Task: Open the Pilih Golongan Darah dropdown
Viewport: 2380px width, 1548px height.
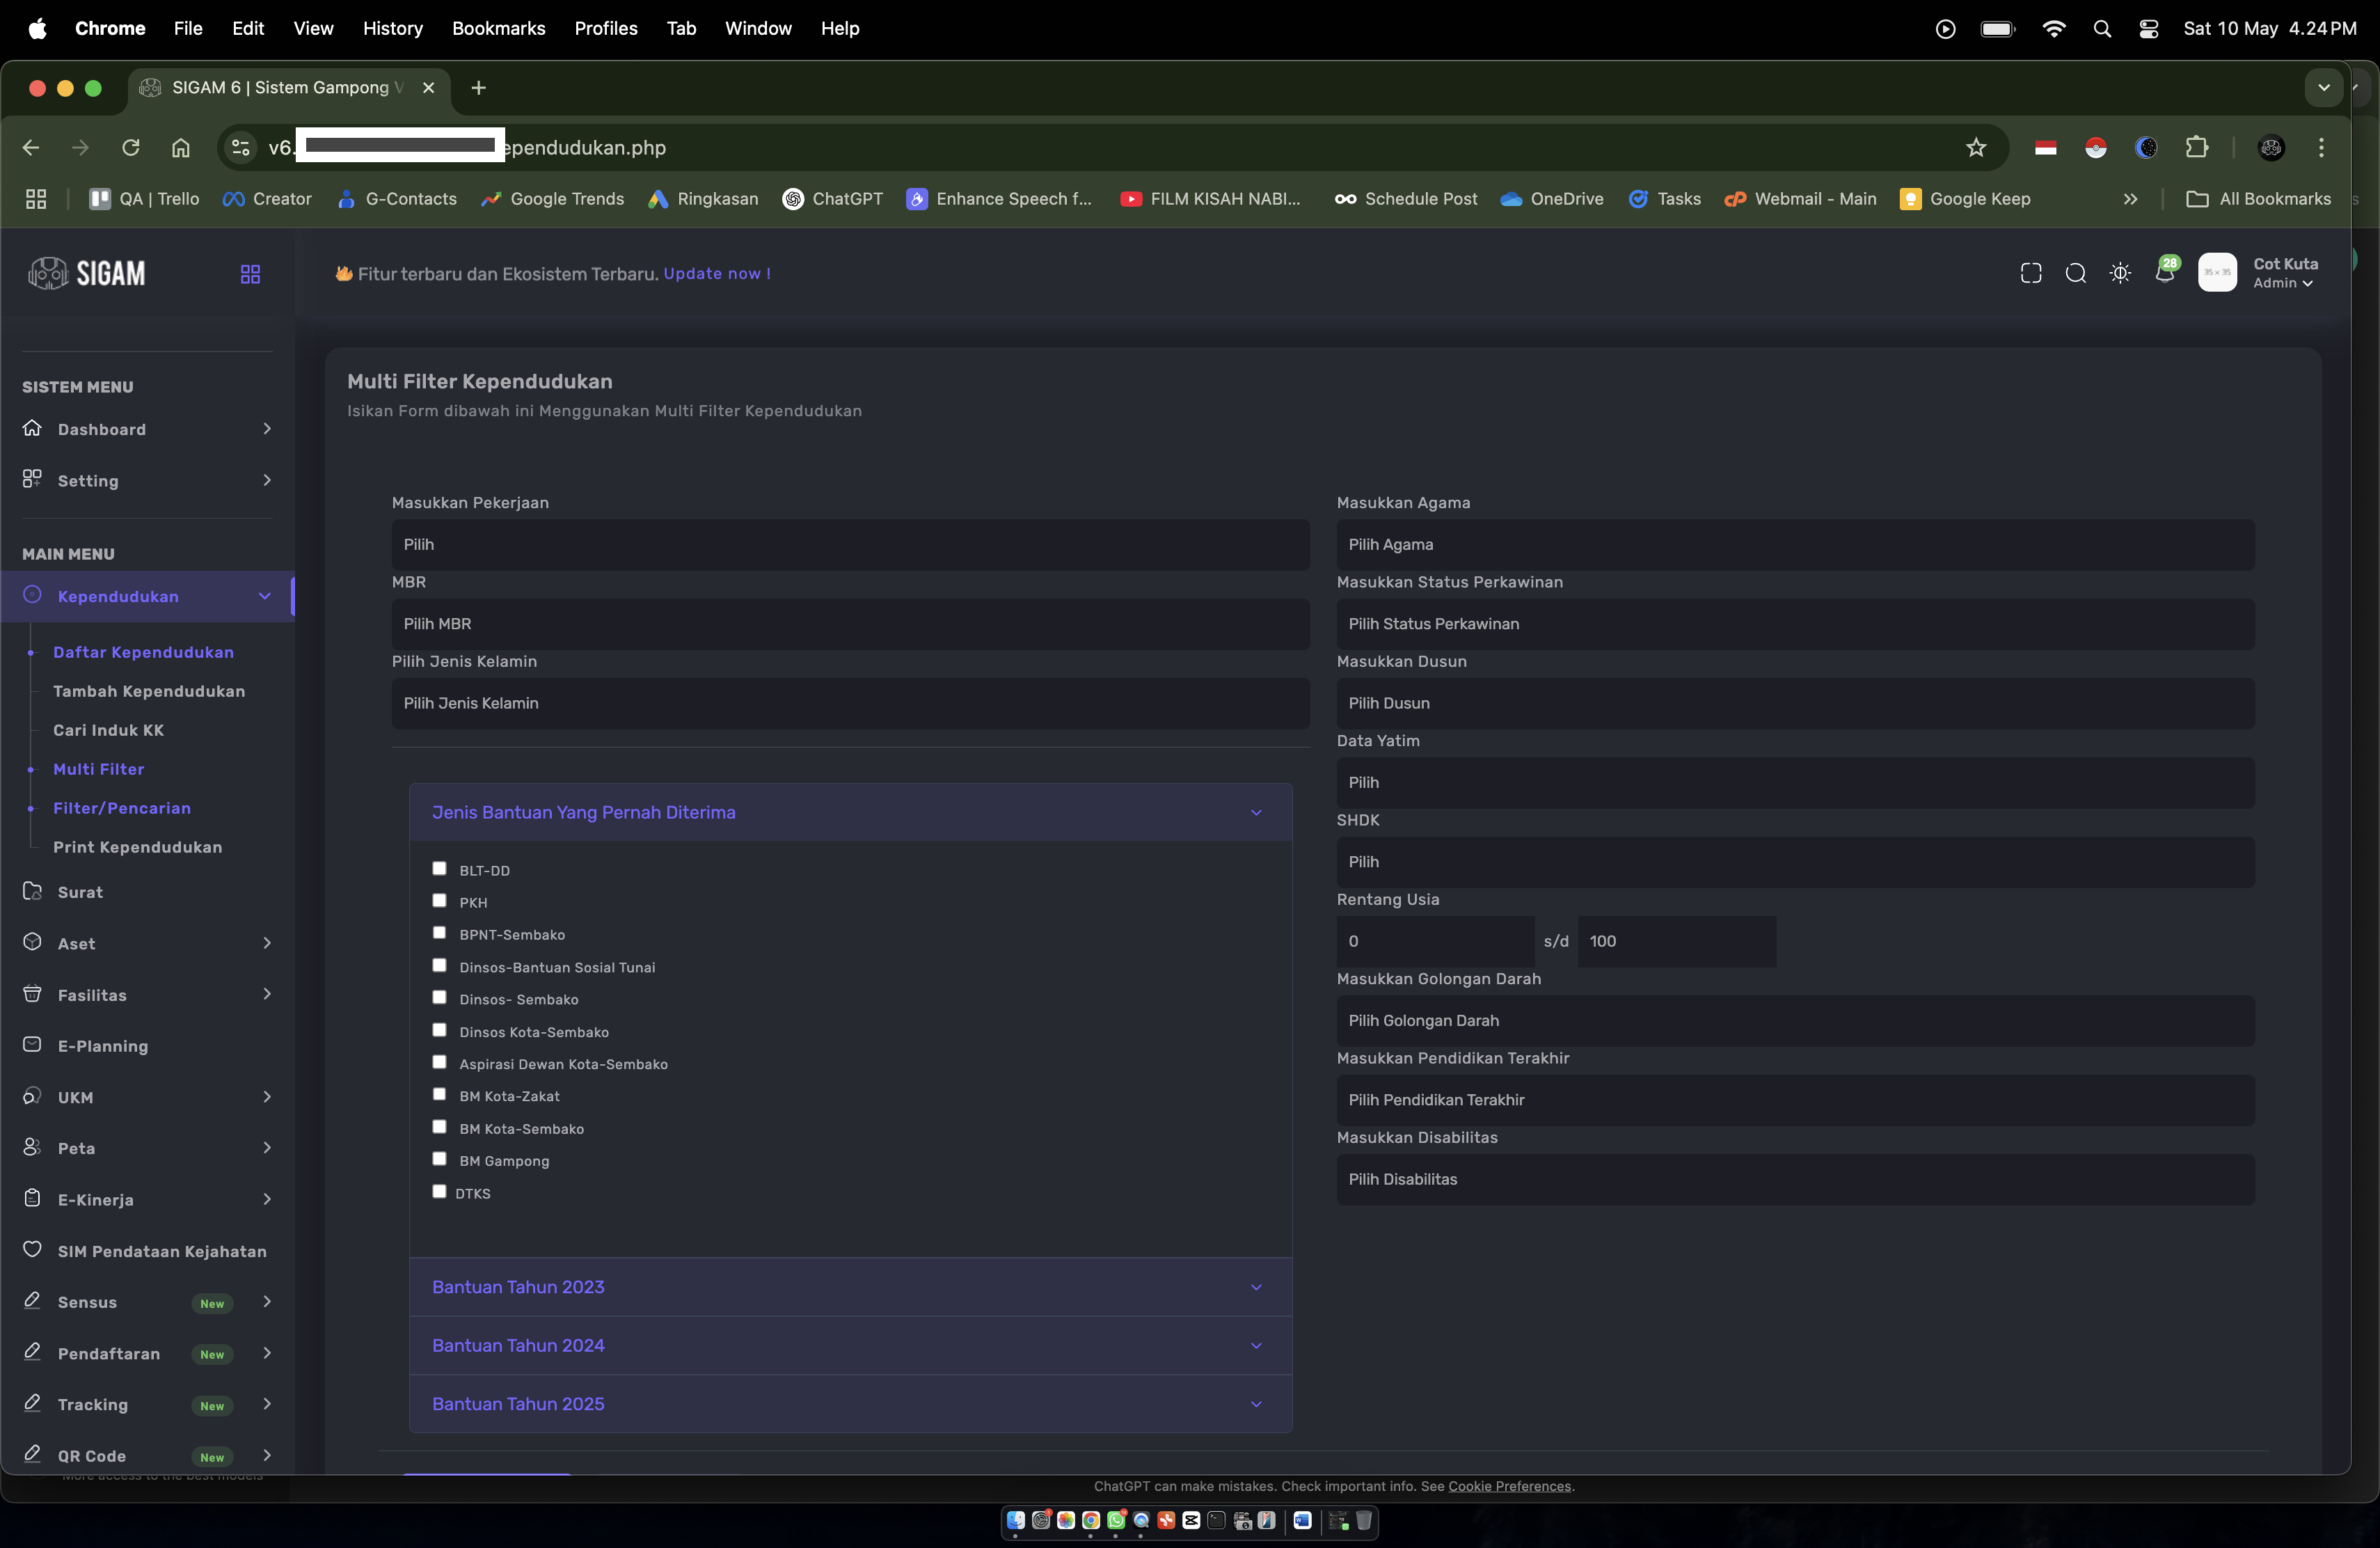Action: coord(1794,1020)
